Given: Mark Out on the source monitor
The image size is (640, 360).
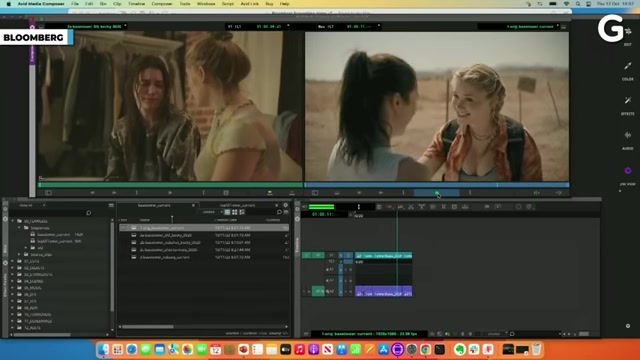Looking at the screenshot, I should [x=203, y=193].
